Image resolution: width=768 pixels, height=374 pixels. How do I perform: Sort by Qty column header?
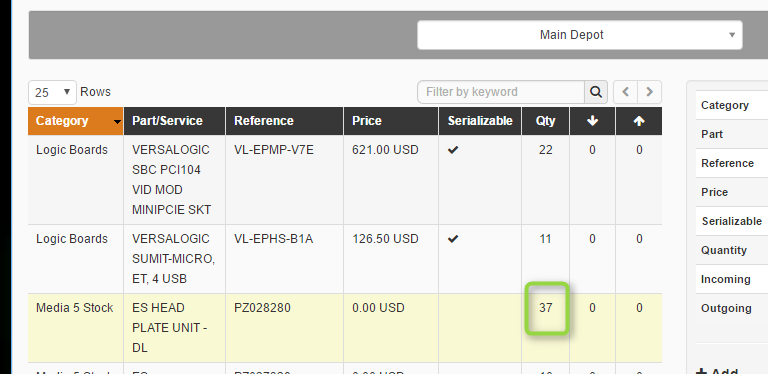546,121
